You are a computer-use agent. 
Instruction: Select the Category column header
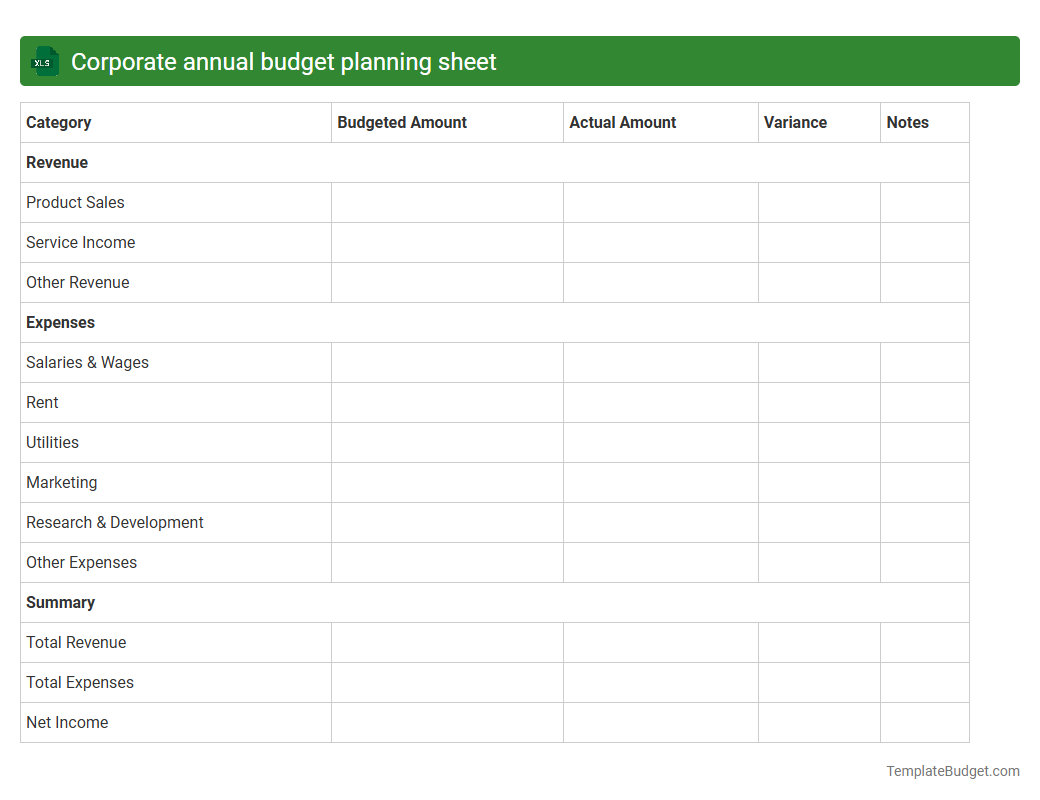(58, 122)
